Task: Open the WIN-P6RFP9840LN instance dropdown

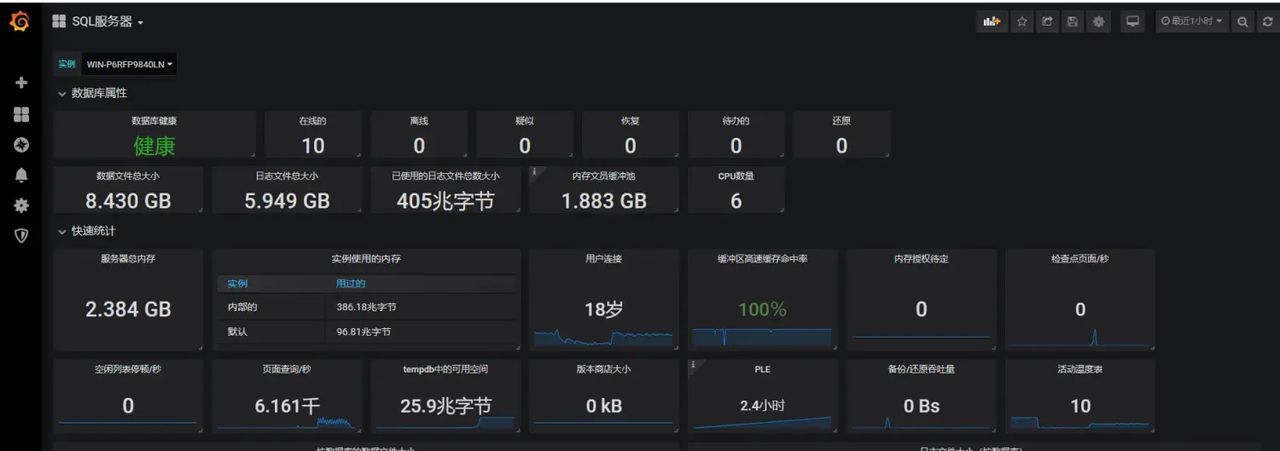Action: [x=130, y=64]
